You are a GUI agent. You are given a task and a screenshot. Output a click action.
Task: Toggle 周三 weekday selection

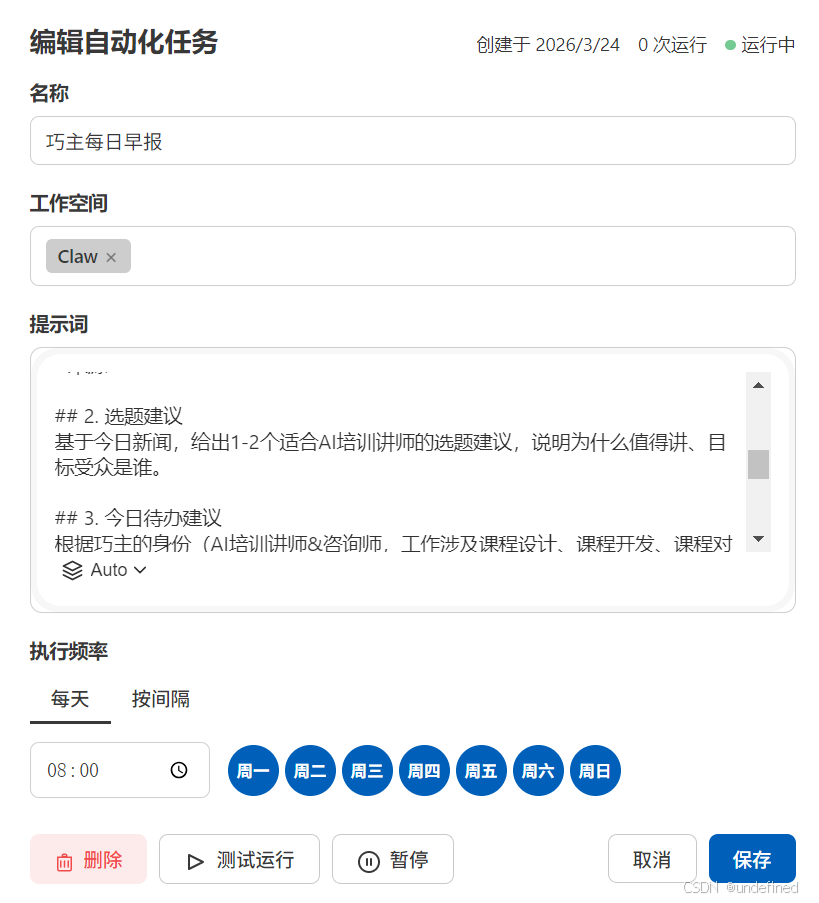tap(367, 771)
